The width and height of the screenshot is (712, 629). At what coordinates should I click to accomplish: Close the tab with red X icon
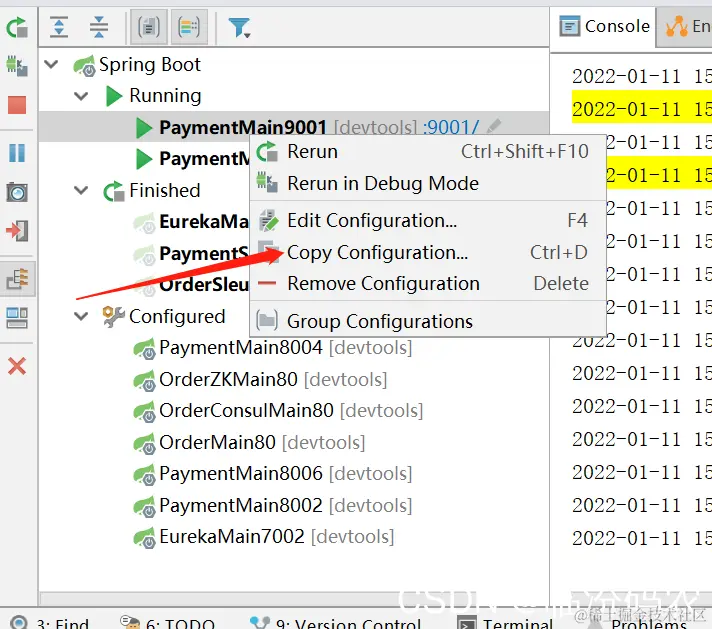click(x=17, y=366)
